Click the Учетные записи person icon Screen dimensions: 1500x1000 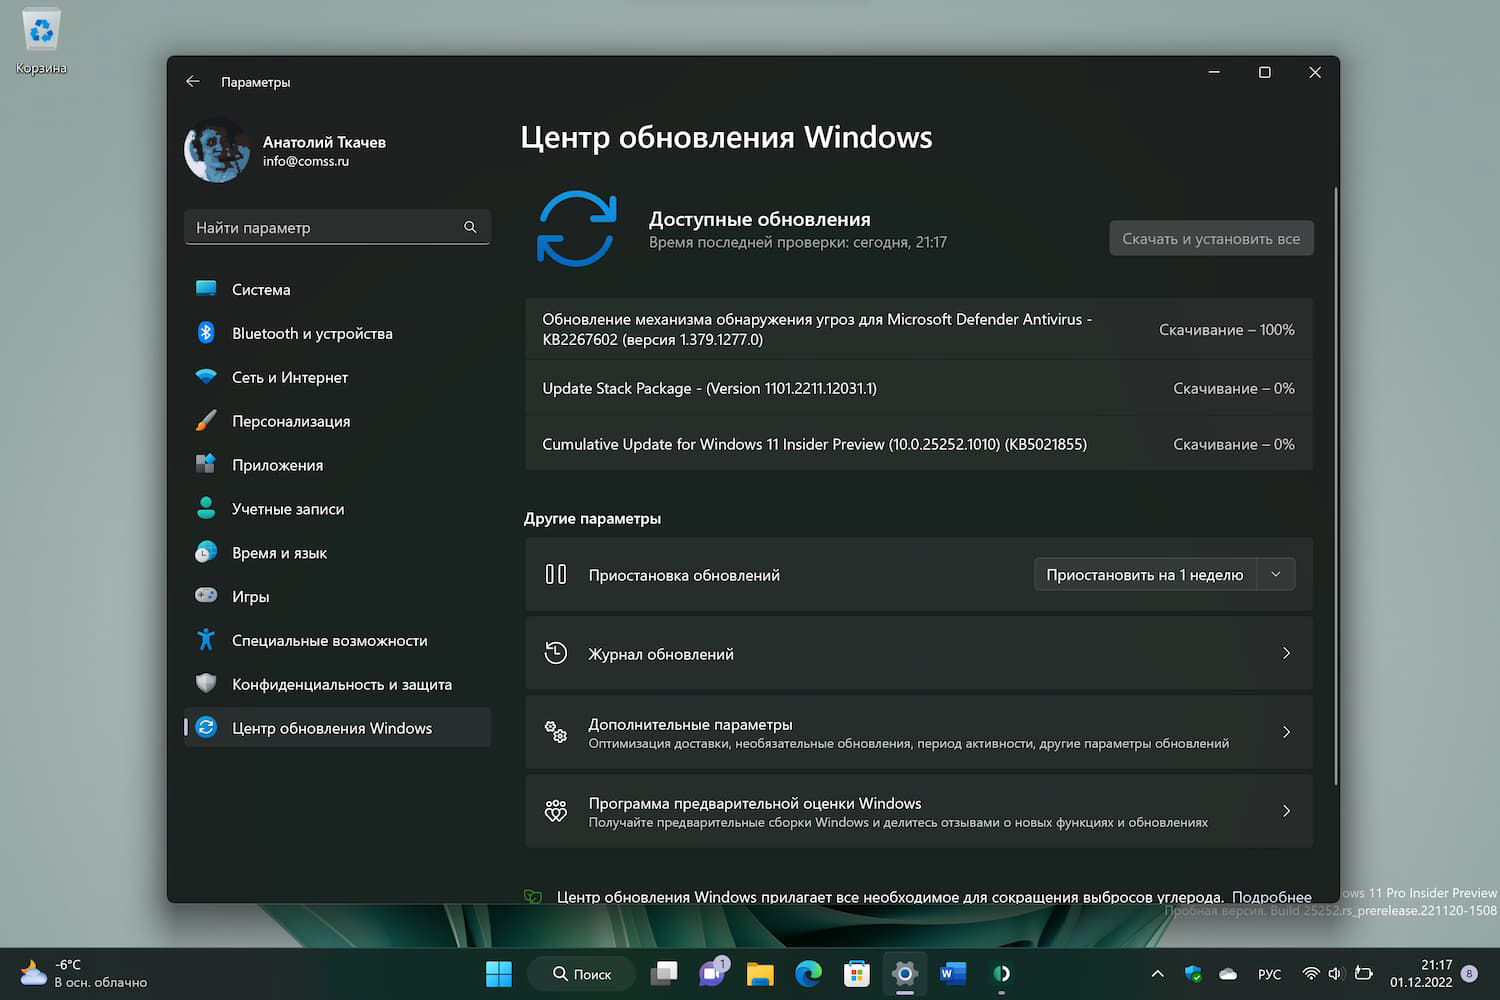point(206,509)
